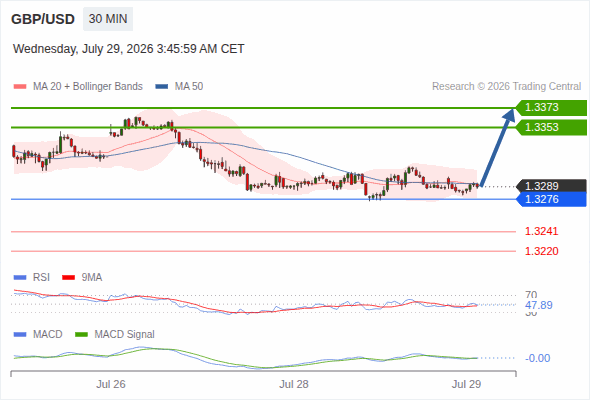Click the RSI value 47.89 readout
This screenshot has height=400, width=590.
click(x=539, y=305)
